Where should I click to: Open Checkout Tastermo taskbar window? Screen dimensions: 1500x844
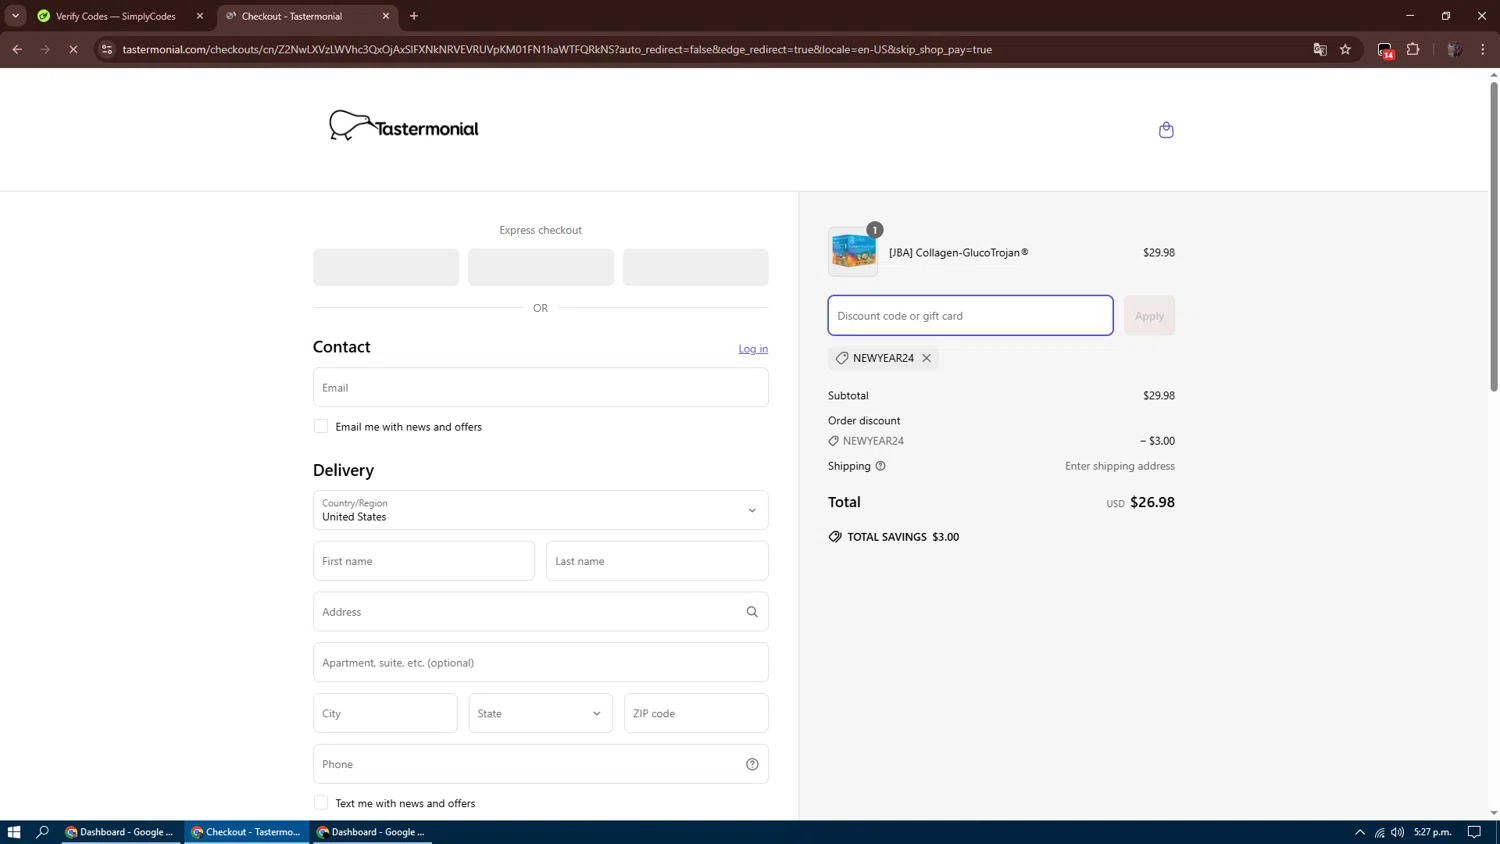pos(247,832)
